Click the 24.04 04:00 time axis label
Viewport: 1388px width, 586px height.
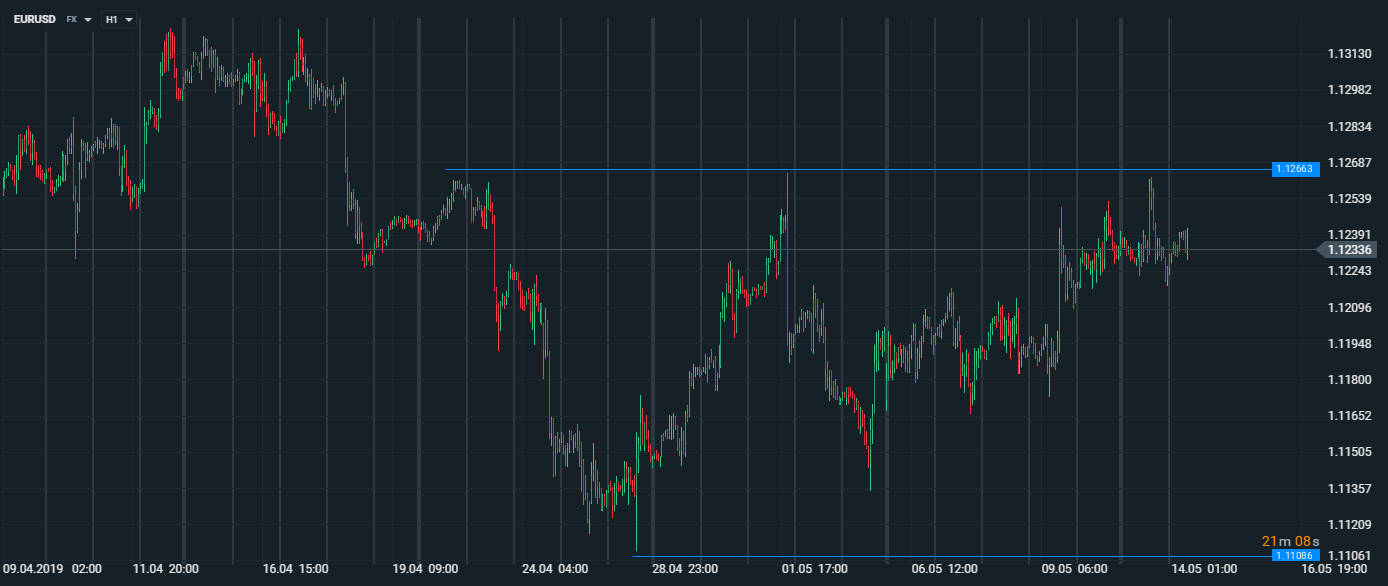pos(555,569)
